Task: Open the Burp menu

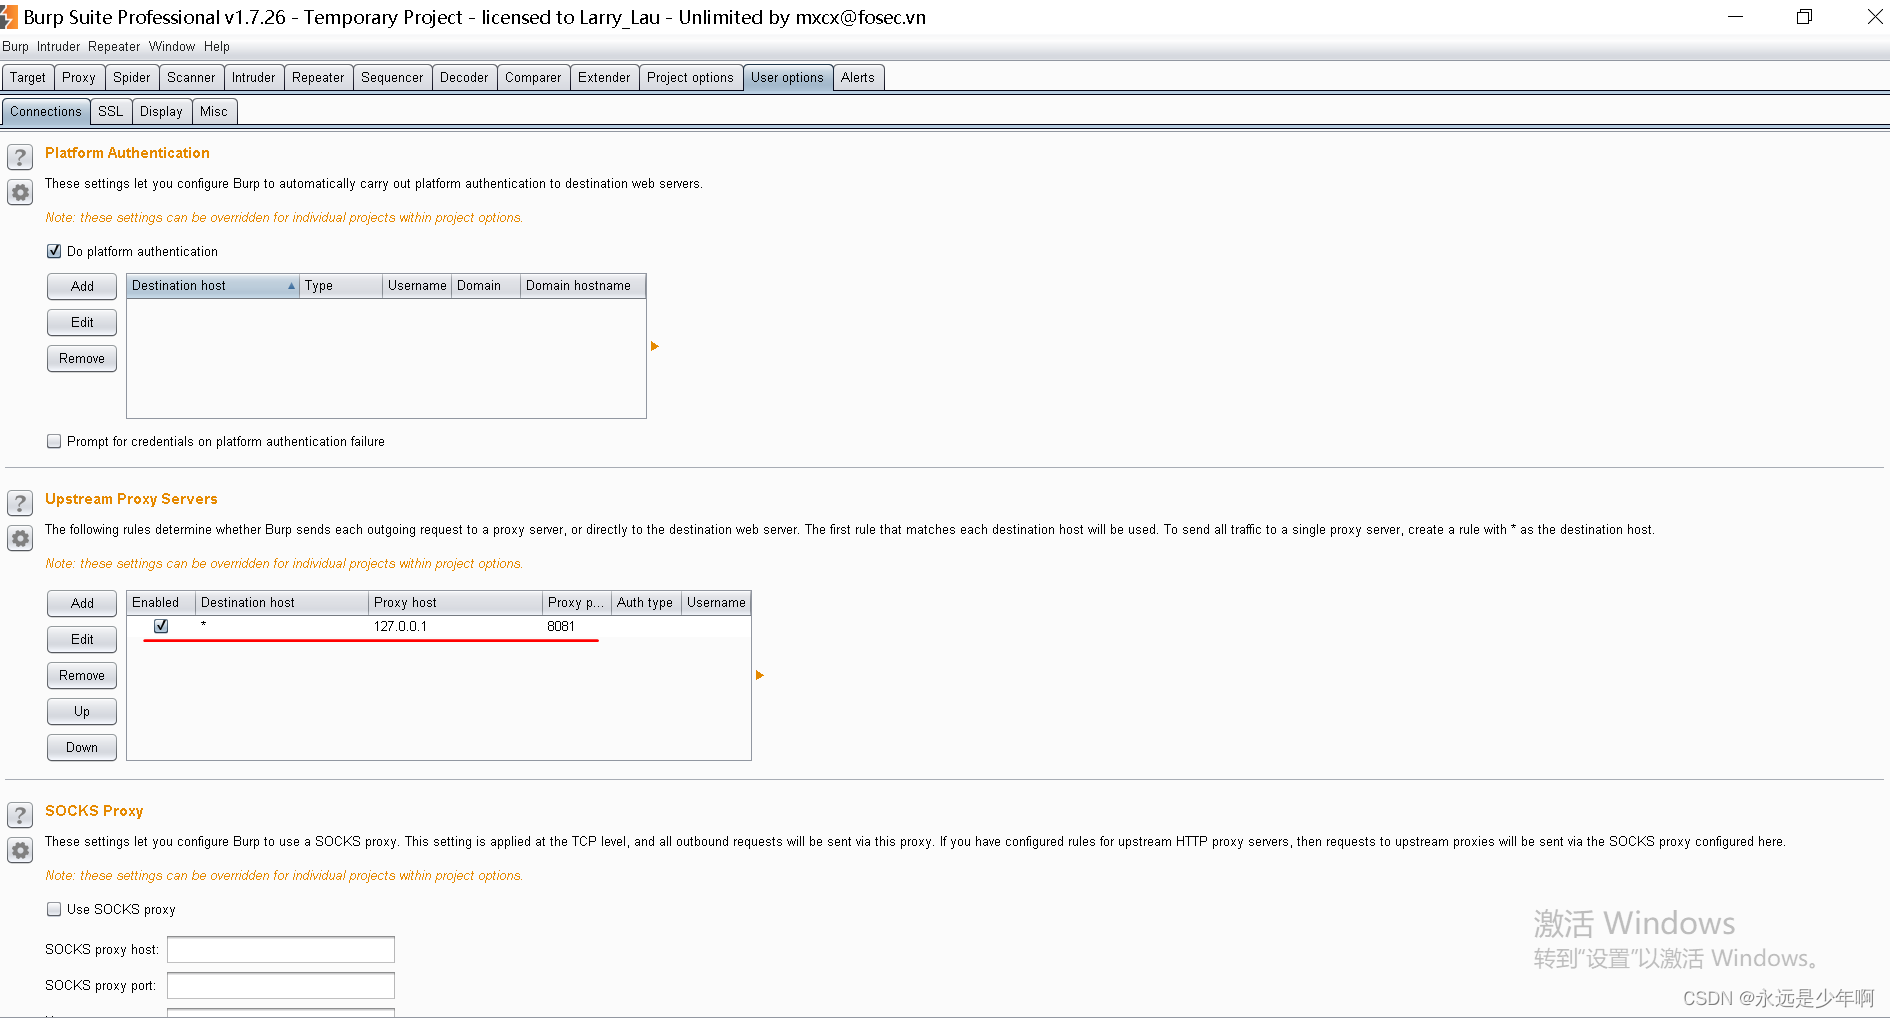Action: [15, 46]
